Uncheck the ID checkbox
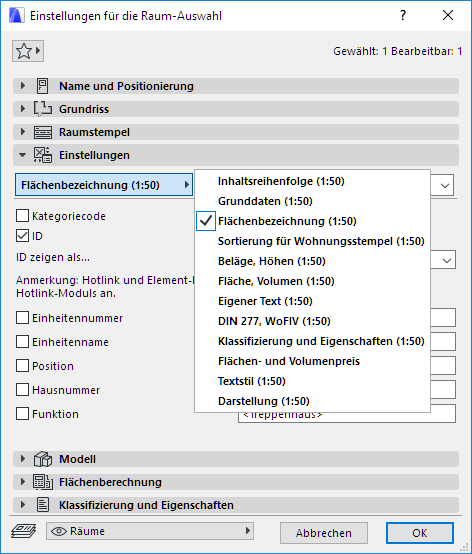Viewport: 472px width, 554px height. [x=22, y=236]
